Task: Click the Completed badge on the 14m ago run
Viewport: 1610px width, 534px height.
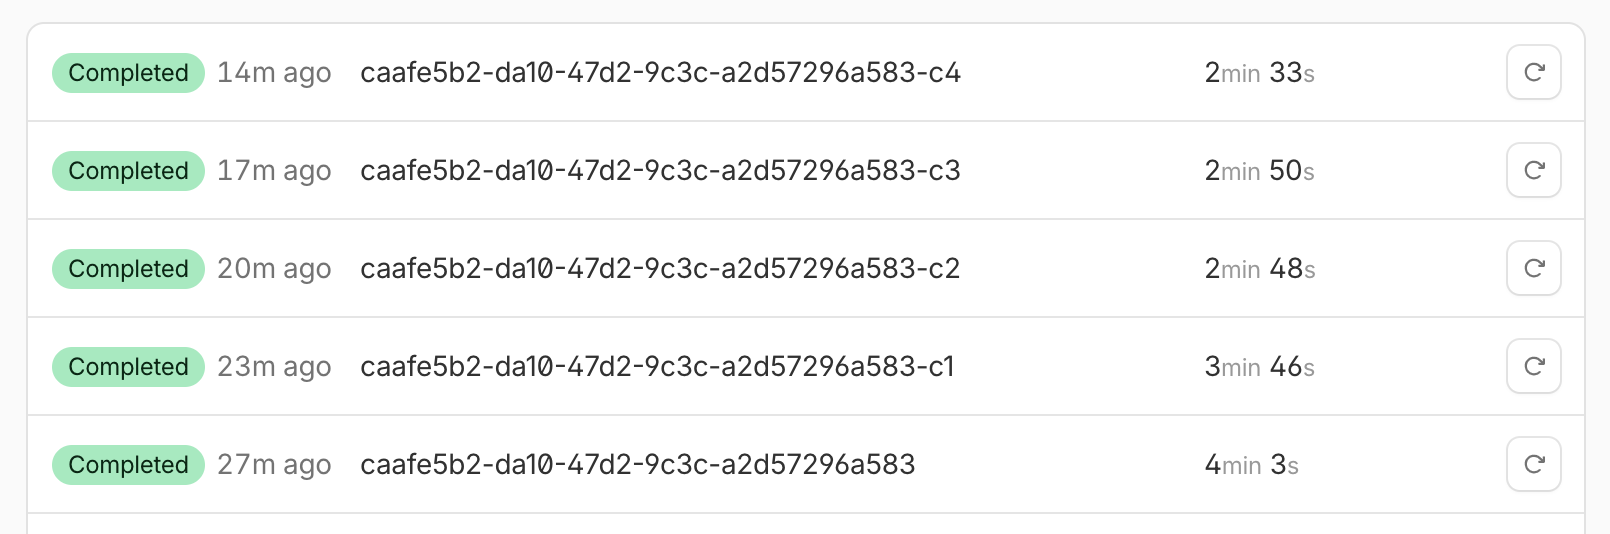Action: tap(128, 73)
